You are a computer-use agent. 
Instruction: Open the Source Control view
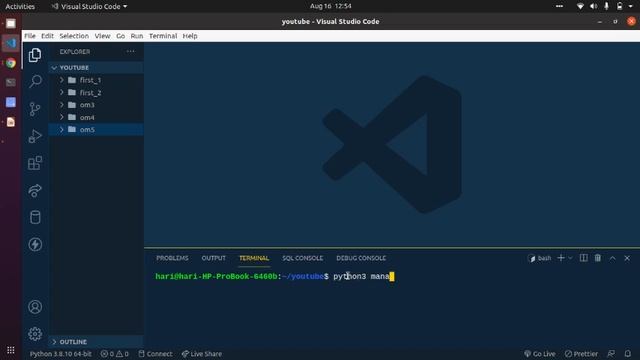[35, 109]
